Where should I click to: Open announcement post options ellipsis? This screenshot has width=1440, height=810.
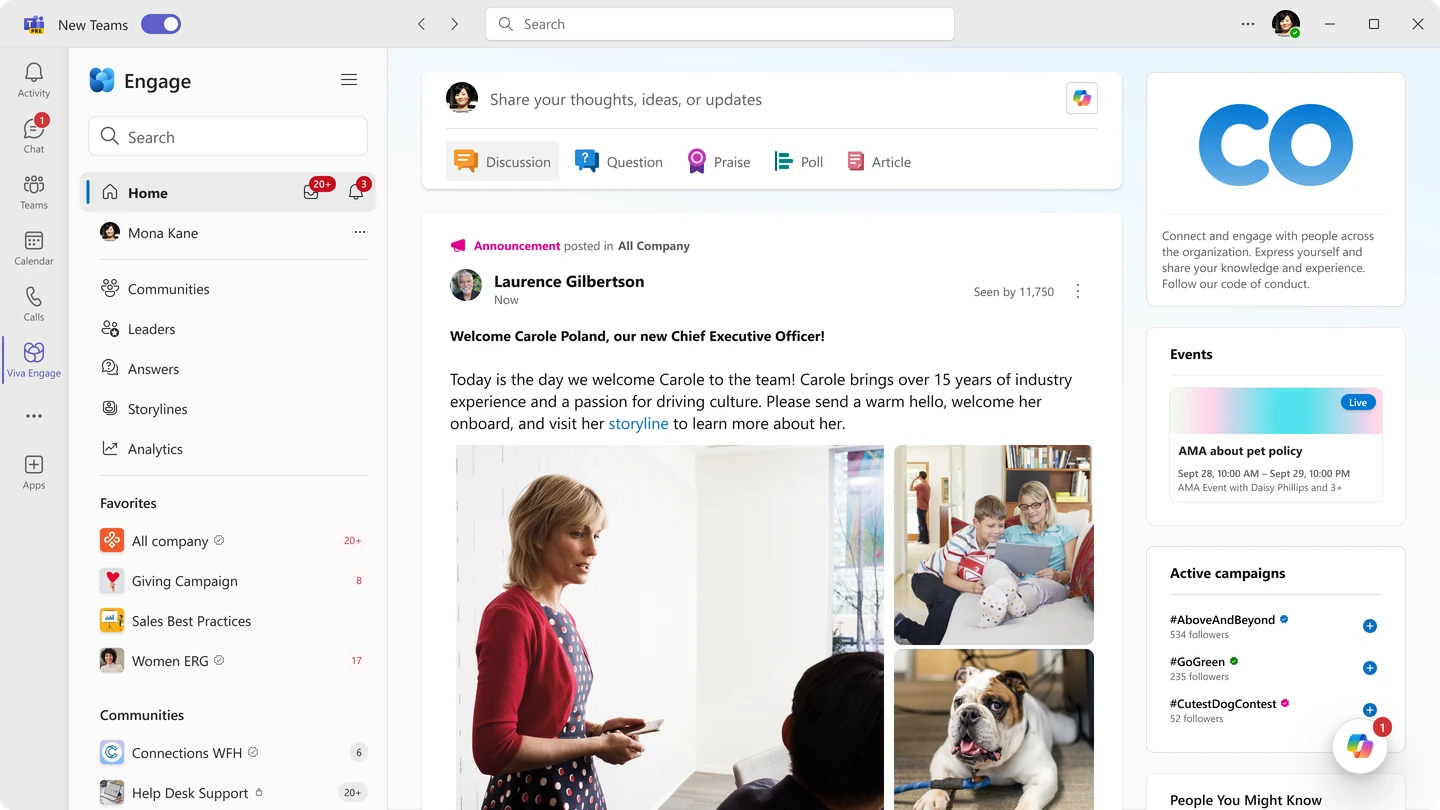coord(1078,291)
